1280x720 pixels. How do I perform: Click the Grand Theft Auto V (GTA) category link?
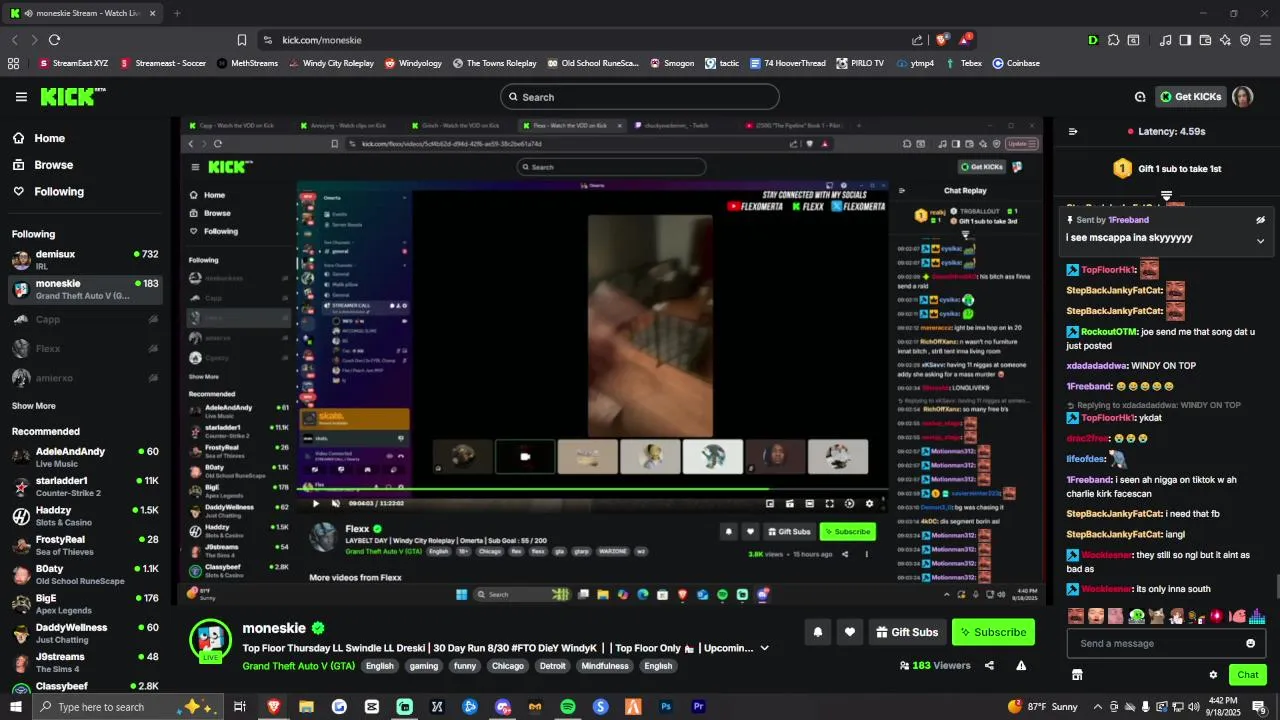(298, 666)
